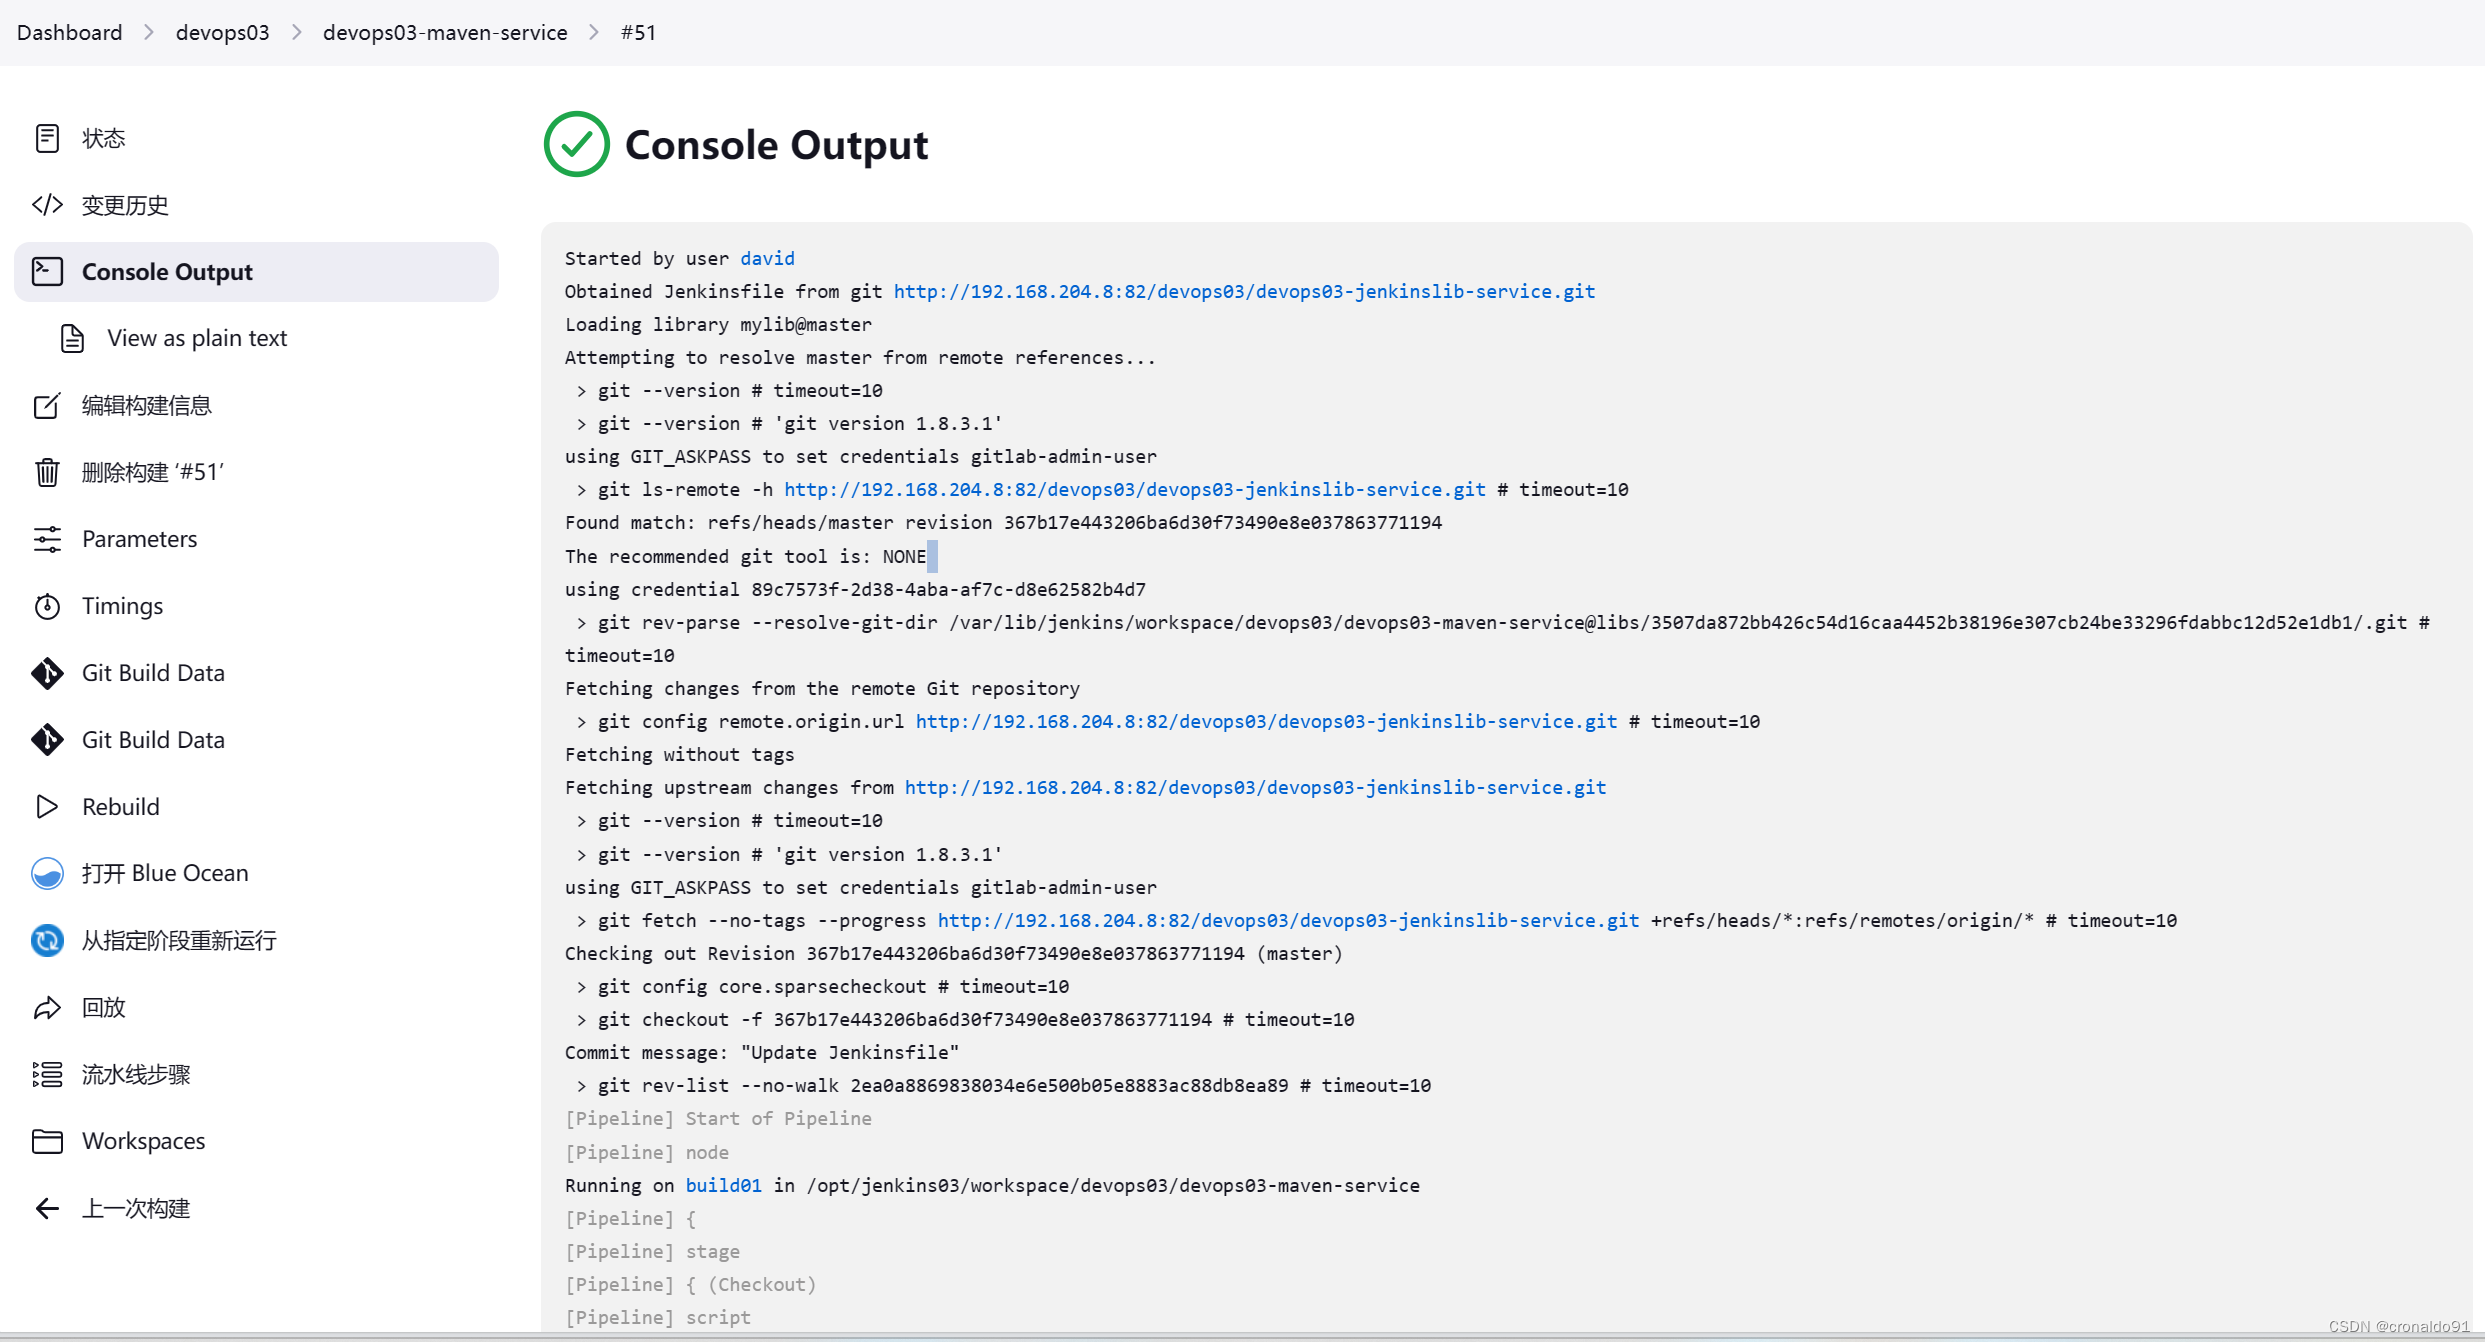Click the View as plain text document icon
This screenshot has width=2485, height=1342.
coord(73,338)
